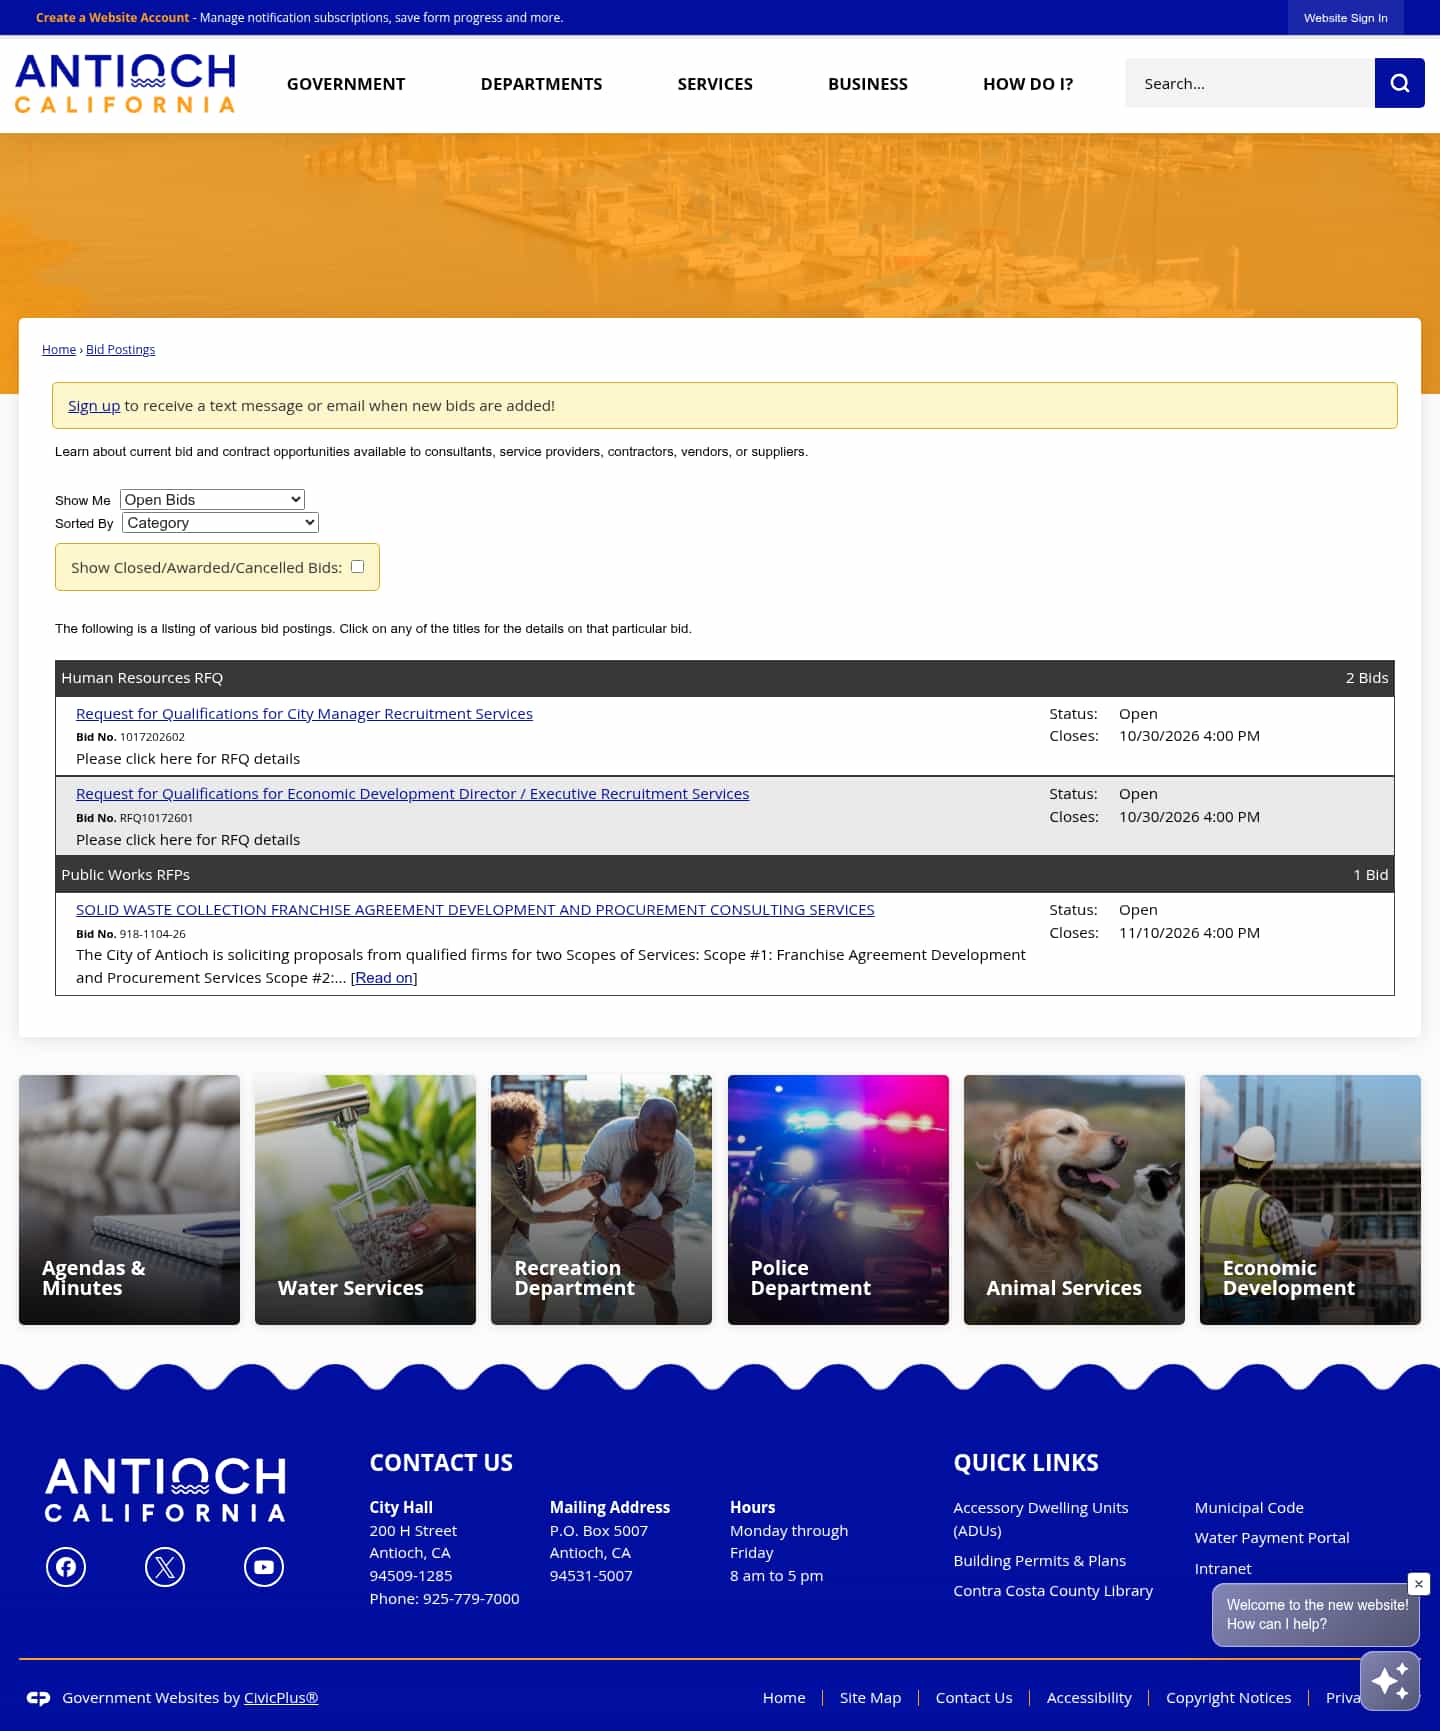Click the Antioch California header logo
The width and height of the screenshot is (1440, 1731).
click(x=125, y=83)
